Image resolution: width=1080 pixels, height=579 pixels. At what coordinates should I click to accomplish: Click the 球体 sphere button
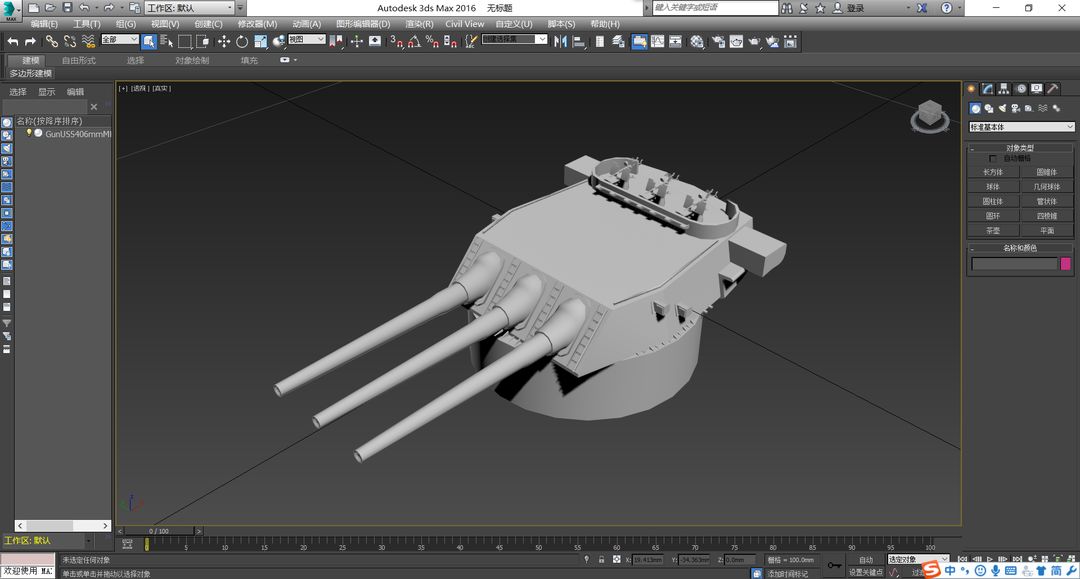click(993, 187)
